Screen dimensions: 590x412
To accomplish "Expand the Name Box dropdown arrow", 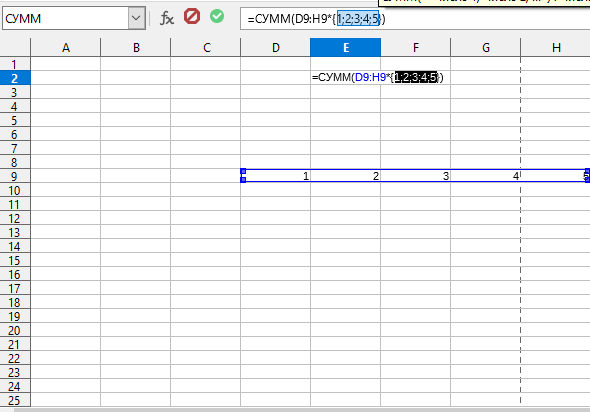I will pos(137,18).
